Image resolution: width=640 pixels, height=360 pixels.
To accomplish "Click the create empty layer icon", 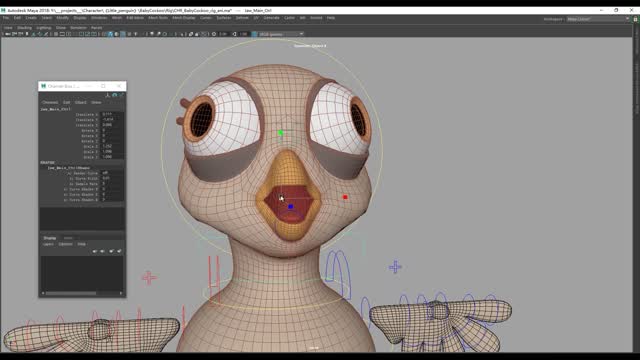I will click(111, 251).
